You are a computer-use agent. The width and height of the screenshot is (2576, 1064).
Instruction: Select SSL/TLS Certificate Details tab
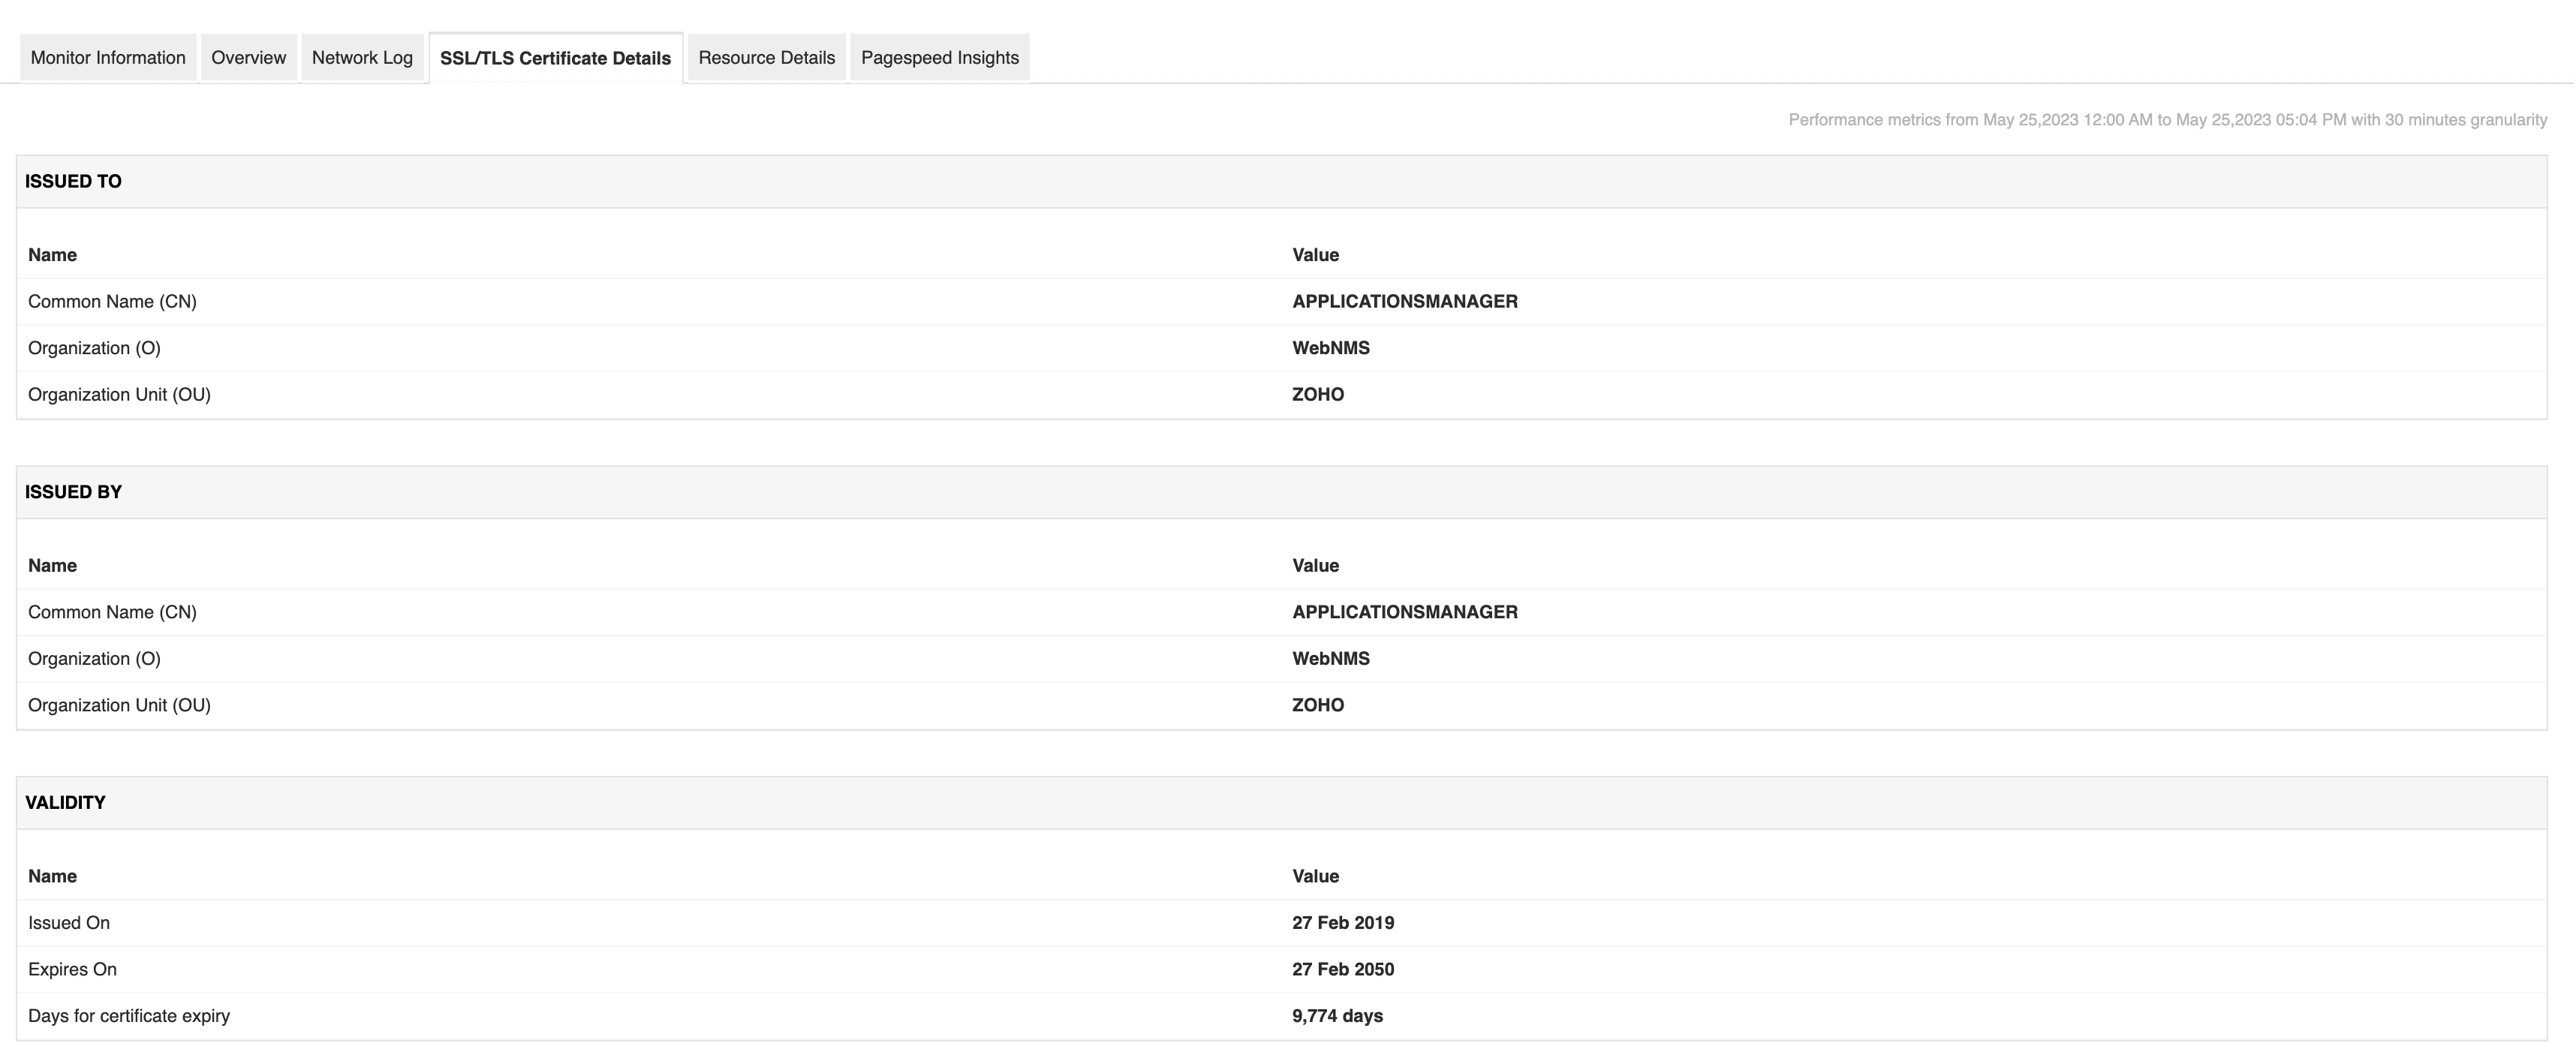pyautogui.click(x=555, y=58)
